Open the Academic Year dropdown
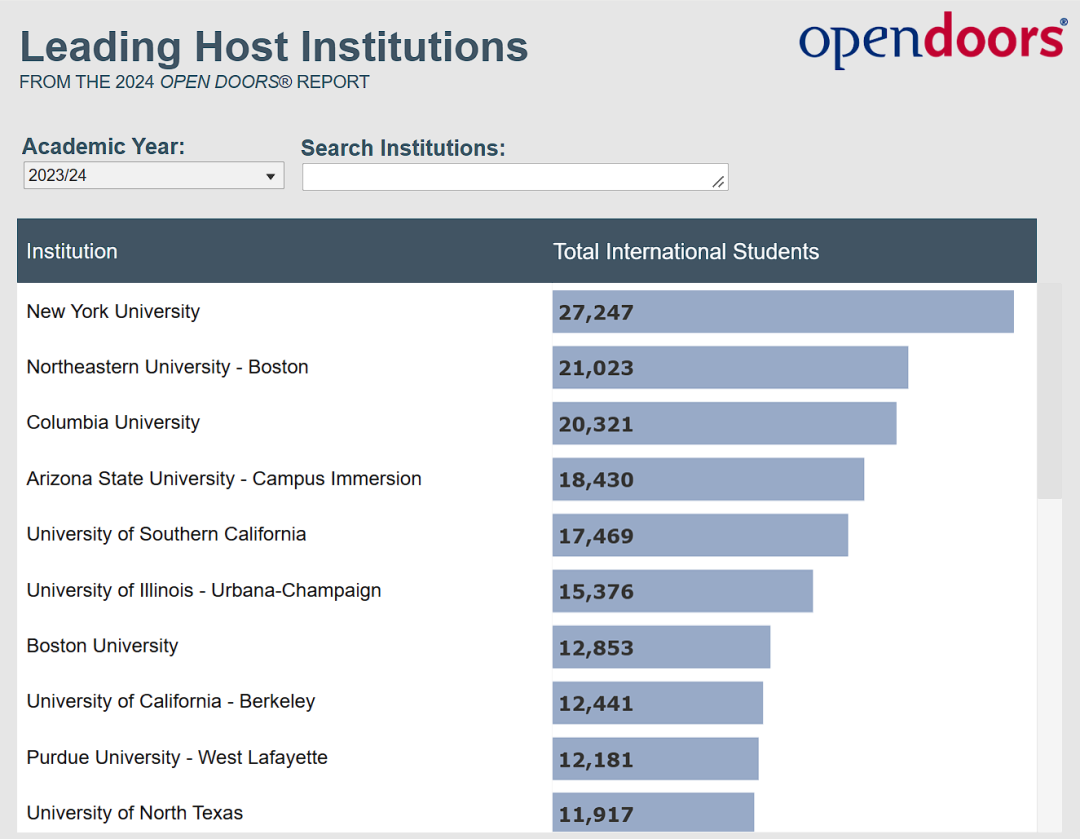 click(x=154, y=176)
